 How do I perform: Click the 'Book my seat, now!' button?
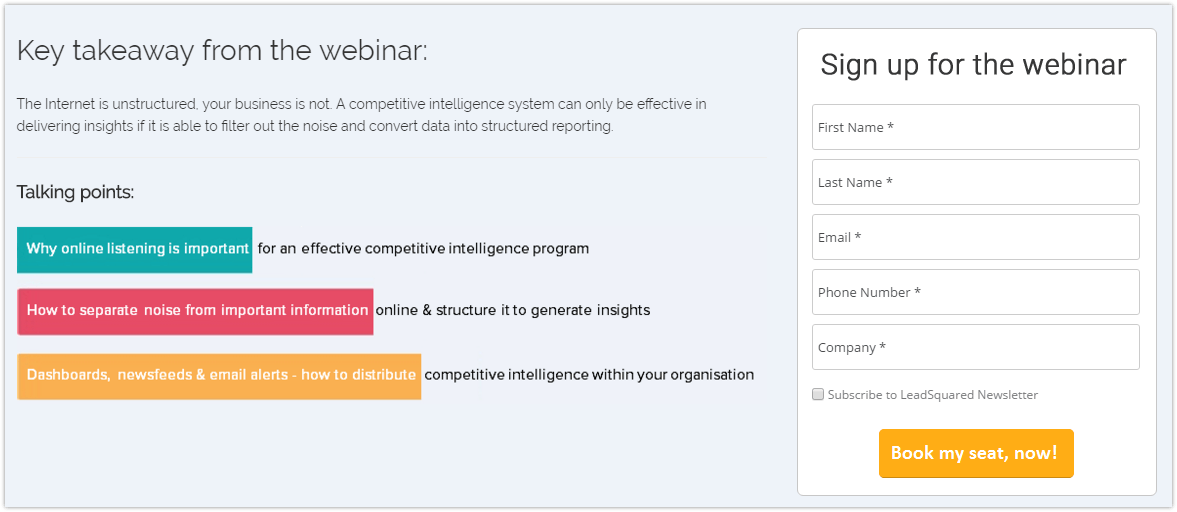tap(976, 453)
